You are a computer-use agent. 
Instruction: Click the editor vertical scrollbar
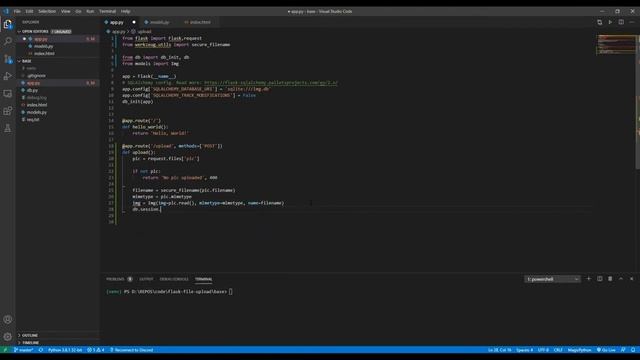638,102
